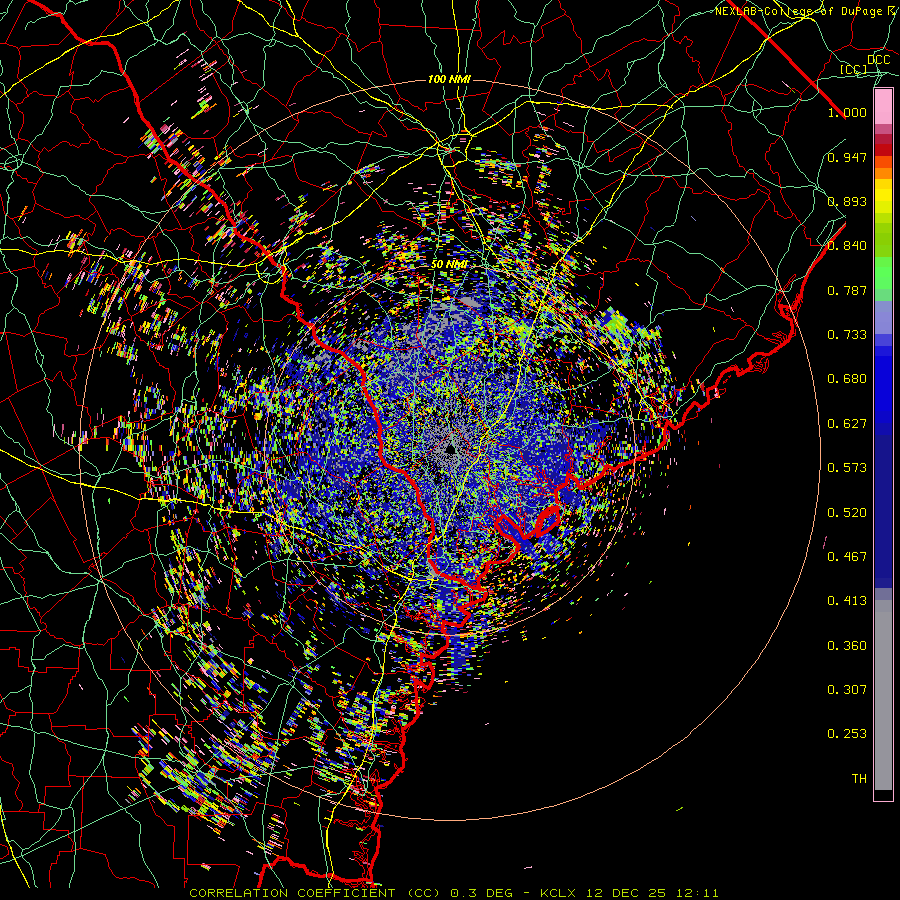Image resolution: width=900 pixels, height=900 pixels.
Task: Click the "1.000" scale value
Action: 847,112
